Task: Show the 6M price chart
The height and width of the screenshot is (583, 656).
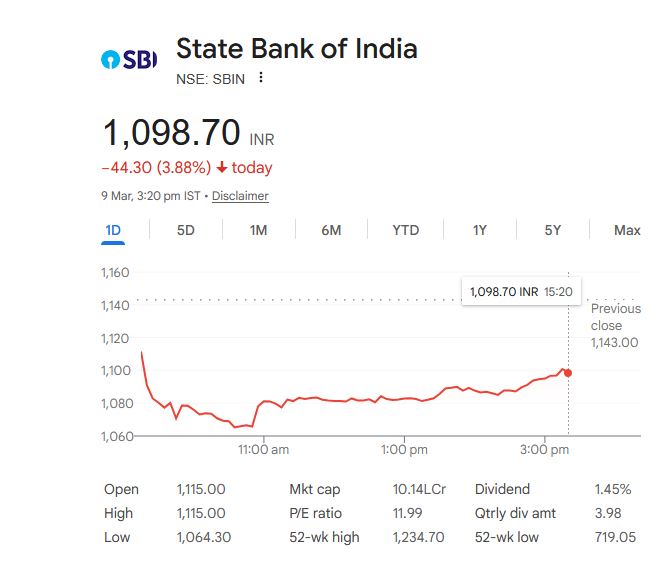Action: click(331, 230)
